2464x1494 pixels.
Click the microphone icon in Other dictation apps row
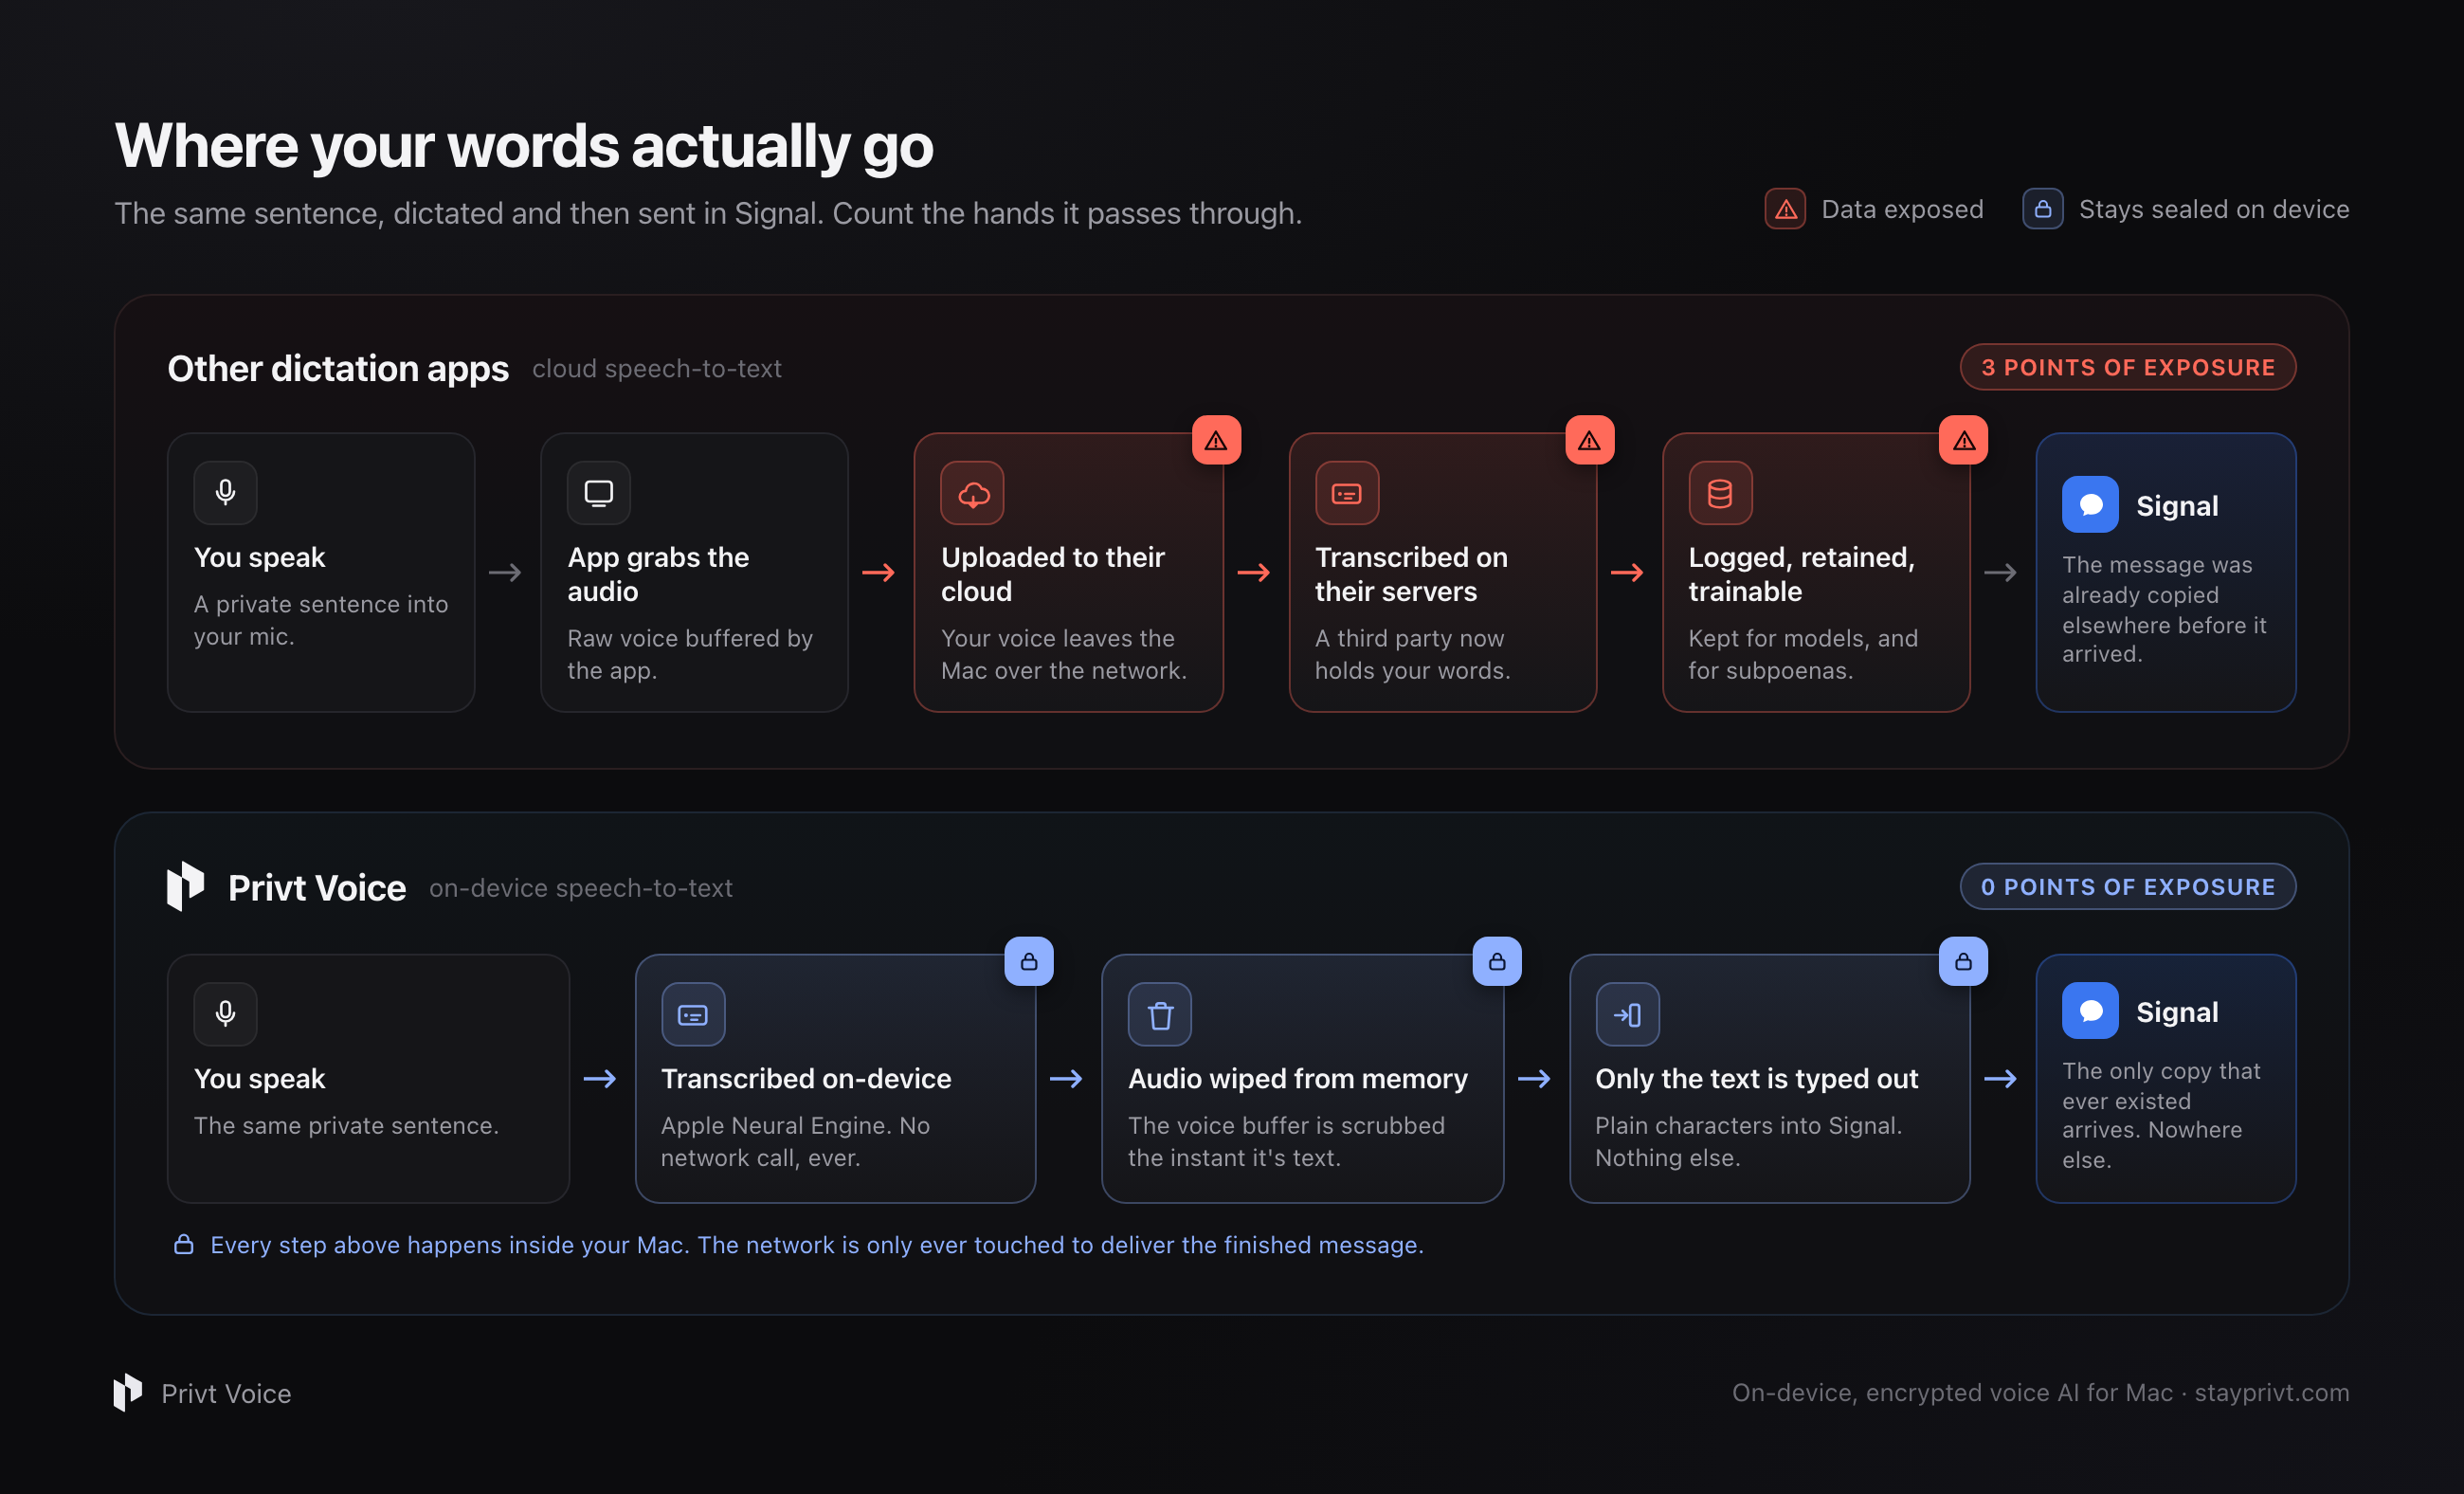pyautogui.click(x=225, y=492)
